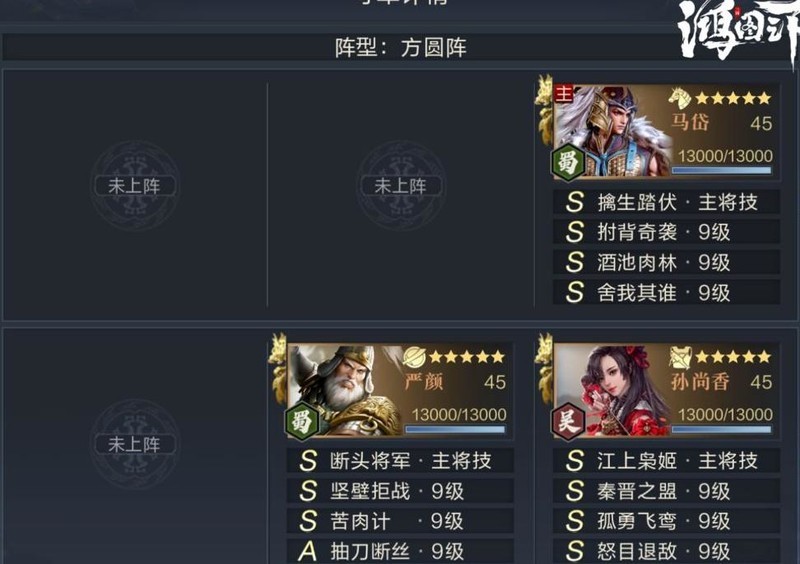This screenshot has height=564, width=800.
Task: Click the 吴 faction badge on 孙尚香's card
Action: point(568,422)
